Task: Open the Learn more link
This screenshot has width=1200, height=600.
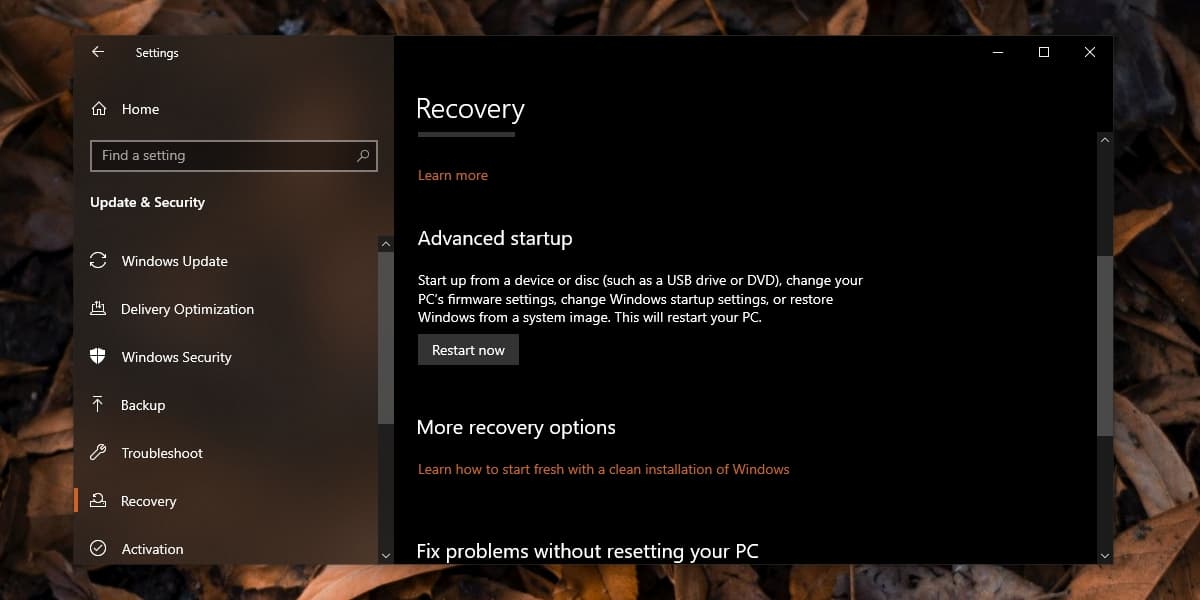Action: point(452,175)
